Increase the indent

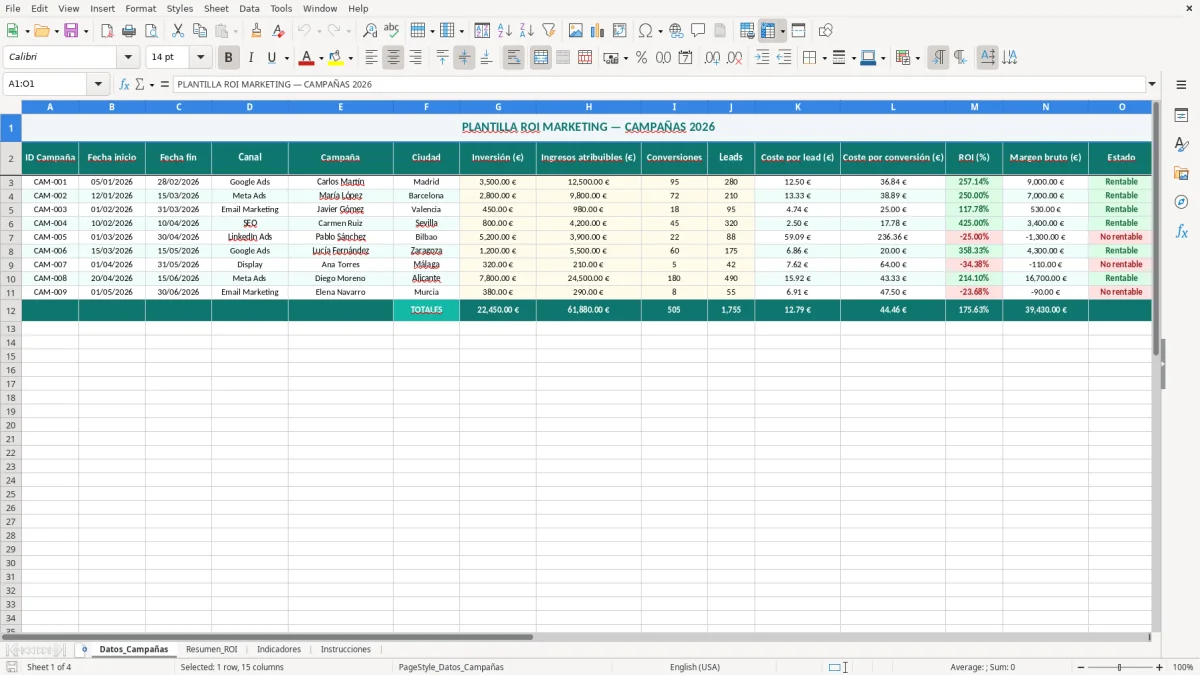click(762, 58)
